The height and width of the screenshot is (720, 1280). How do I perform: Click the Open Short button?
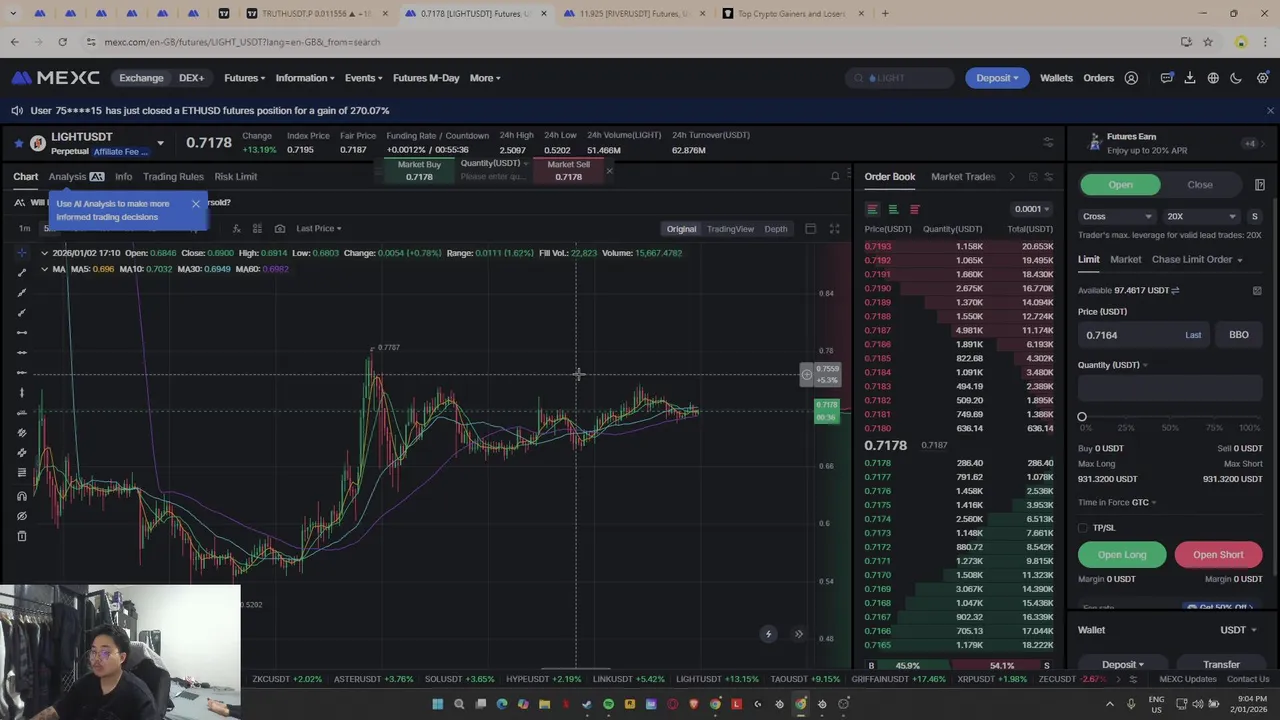click(1218, 555)
